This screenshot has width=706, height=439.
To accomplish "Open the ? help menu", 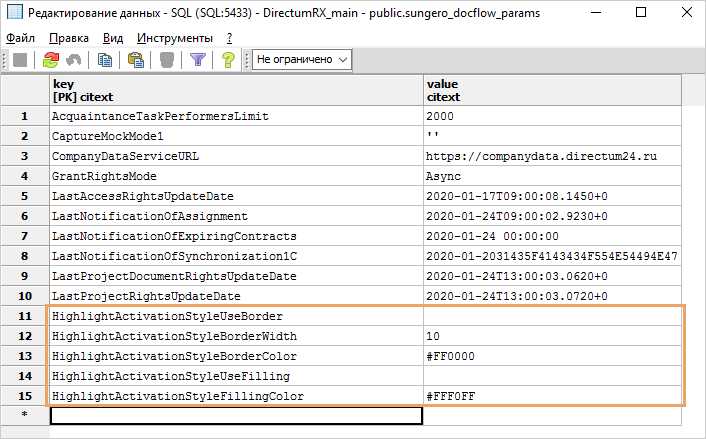I will click(229, 37).
